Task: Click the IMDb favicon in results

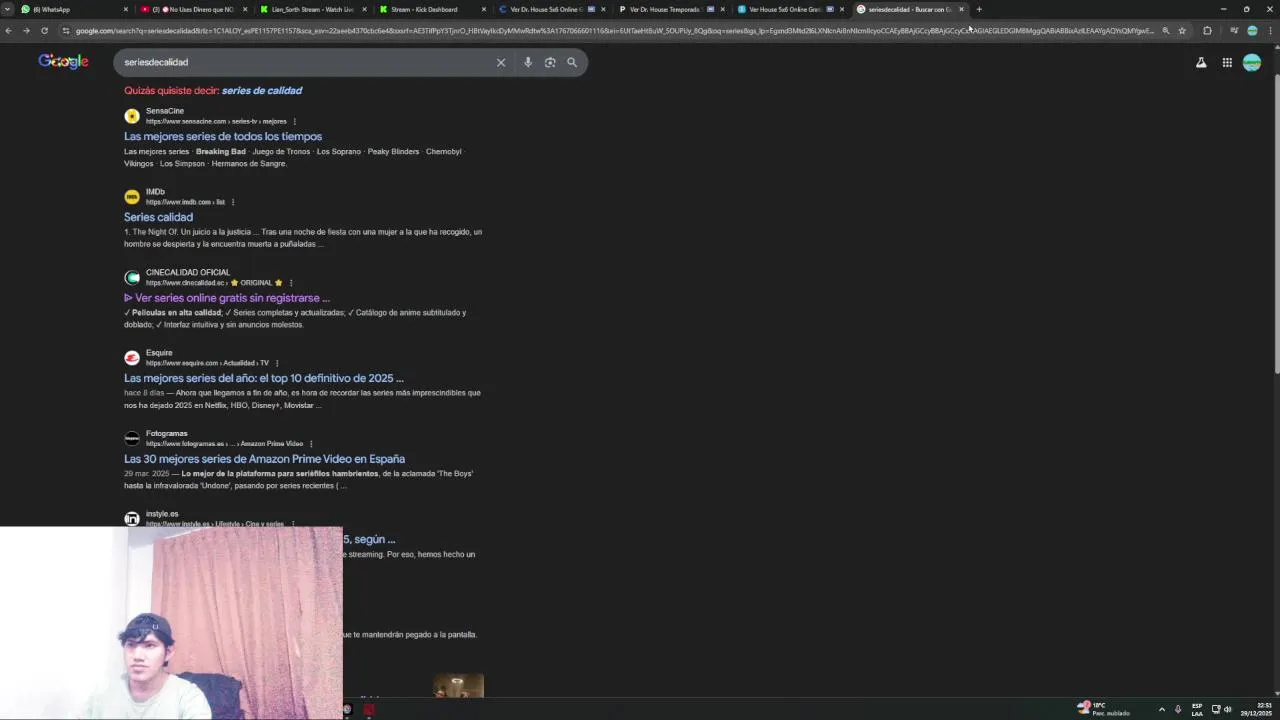Action: [x=132, y=197]
